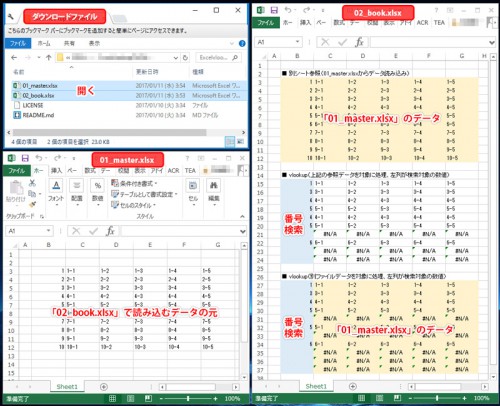The image size is (500, 406).
Task: Open セル group in 01_master.xlsx ribbon
Action: click(193, 192)
